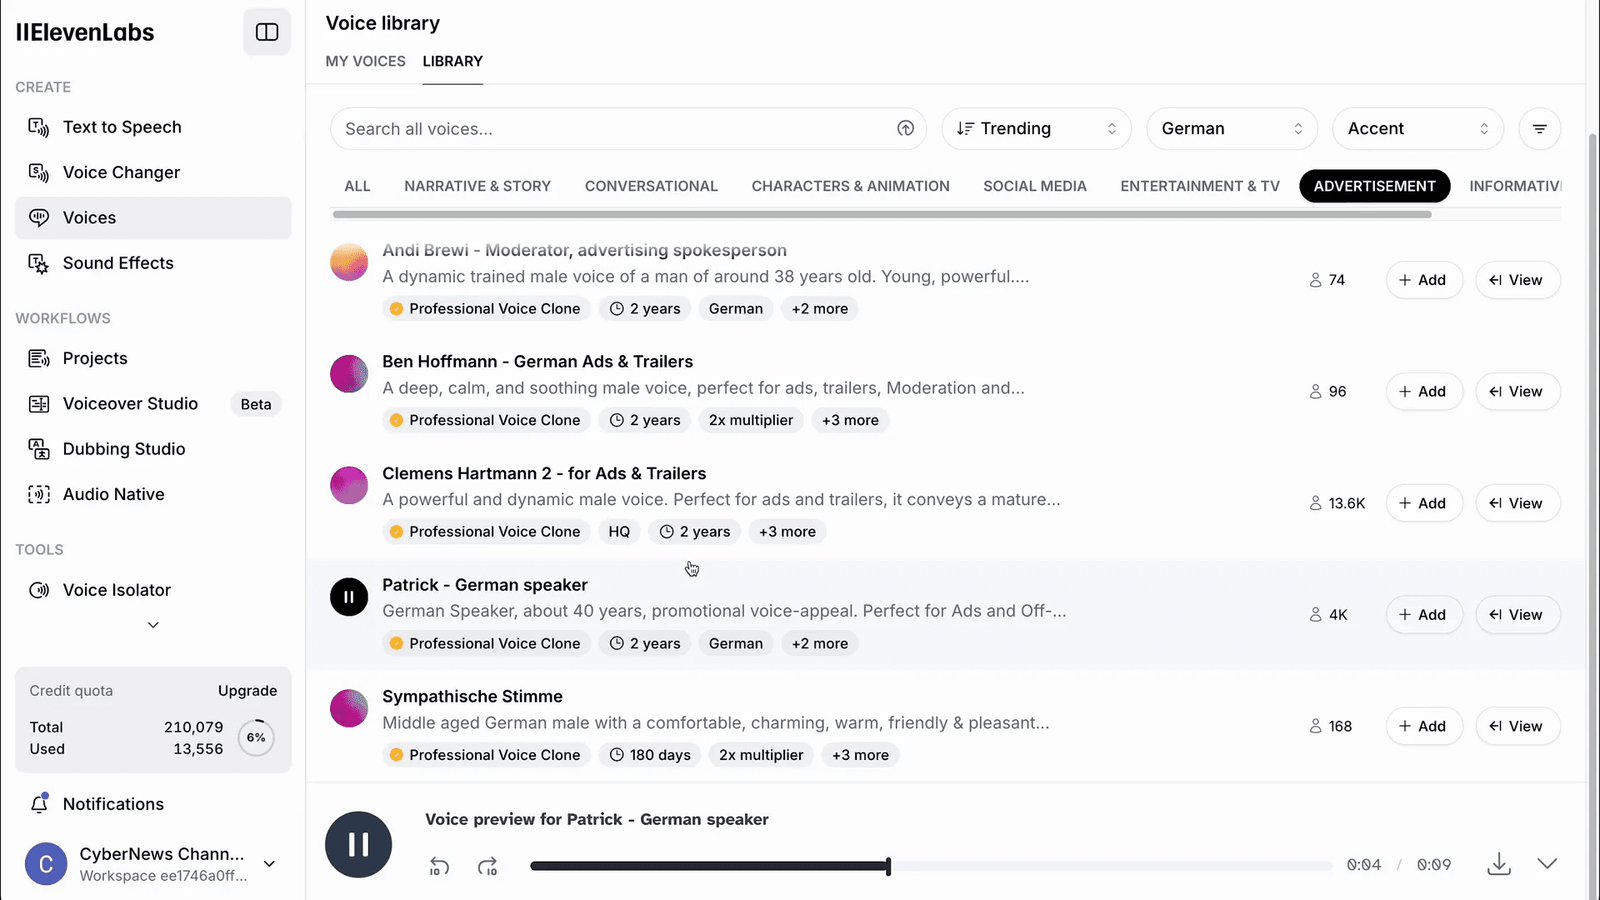This screenshot has height=900, width=1600.
Task: Pause playback with the large player button
Action: (x=358, y=844)
